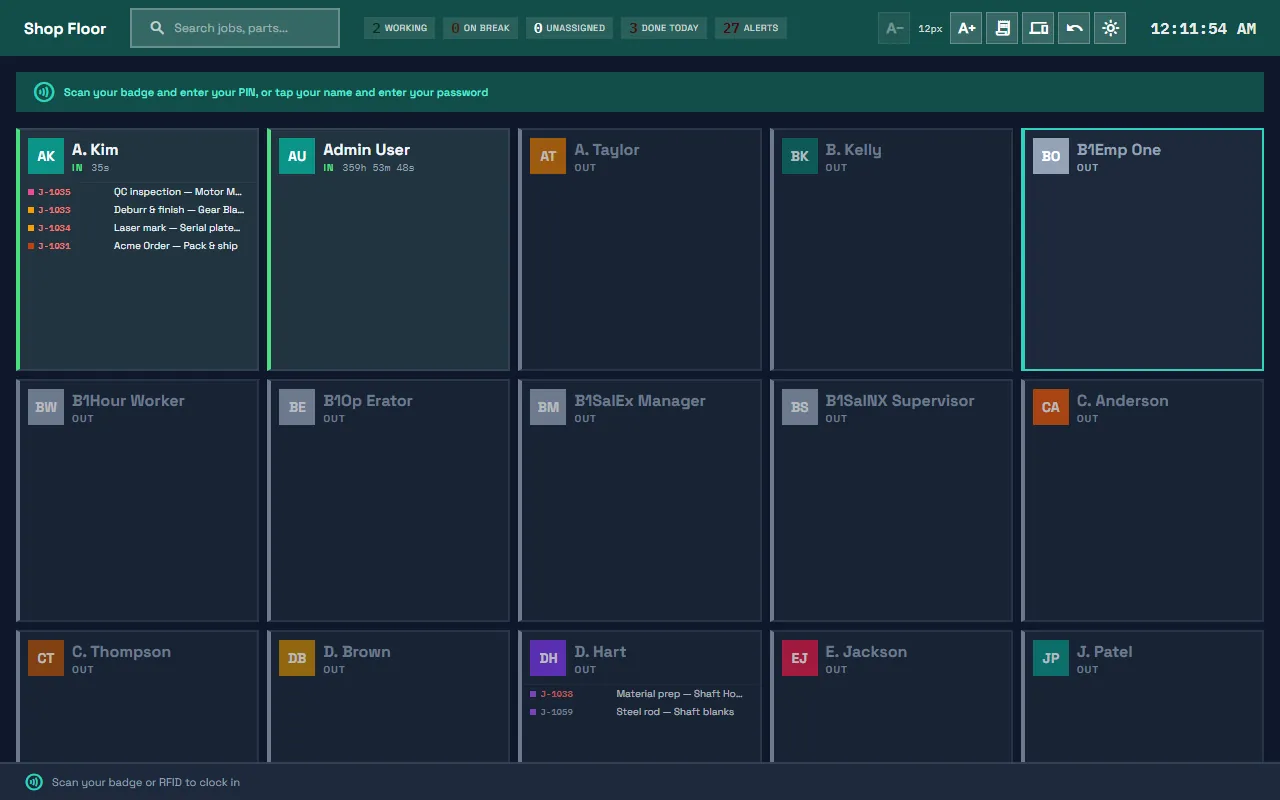Select the B1Op Erator name

click(x=367, y=401)
